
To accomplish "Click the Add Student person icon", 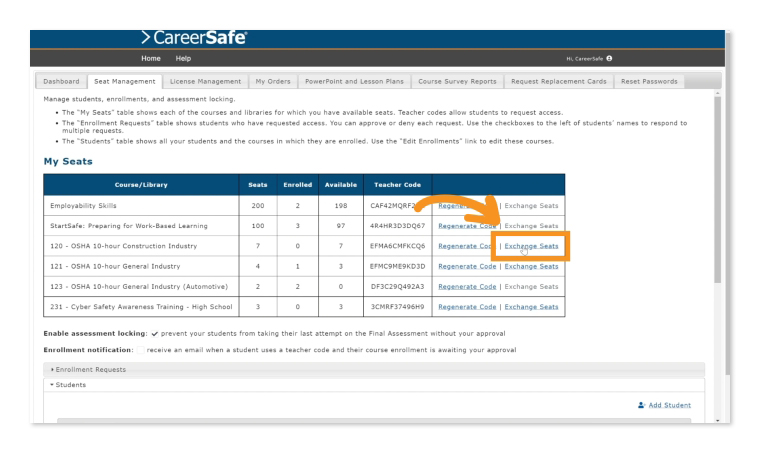I will [641, 405].
